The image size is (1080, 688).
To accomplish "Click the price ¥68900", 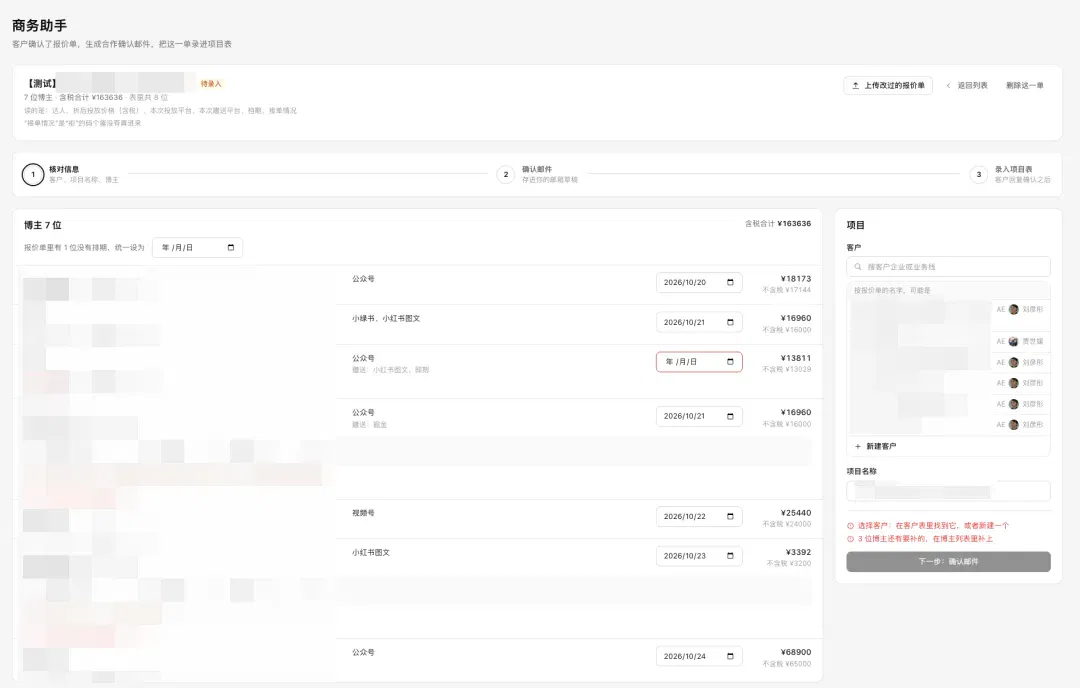I will [x=796, y=651].
